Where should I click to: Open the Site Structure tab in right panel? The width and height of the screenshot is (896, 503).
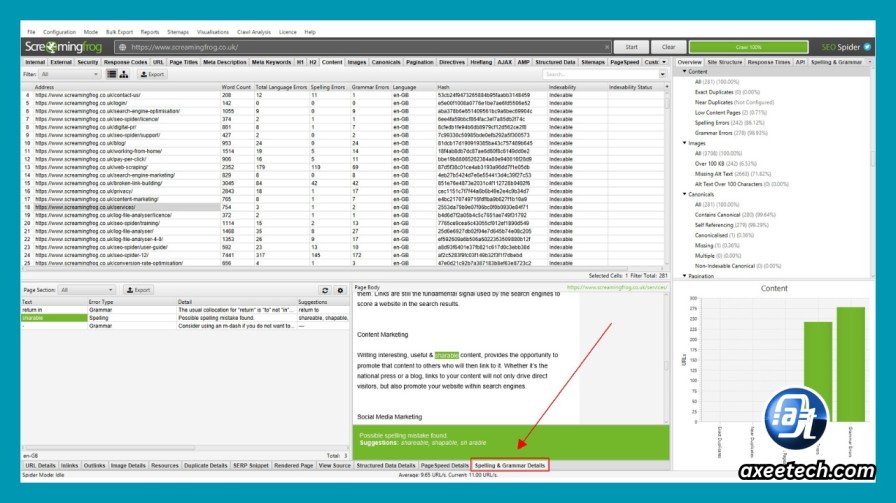(725, 62)
